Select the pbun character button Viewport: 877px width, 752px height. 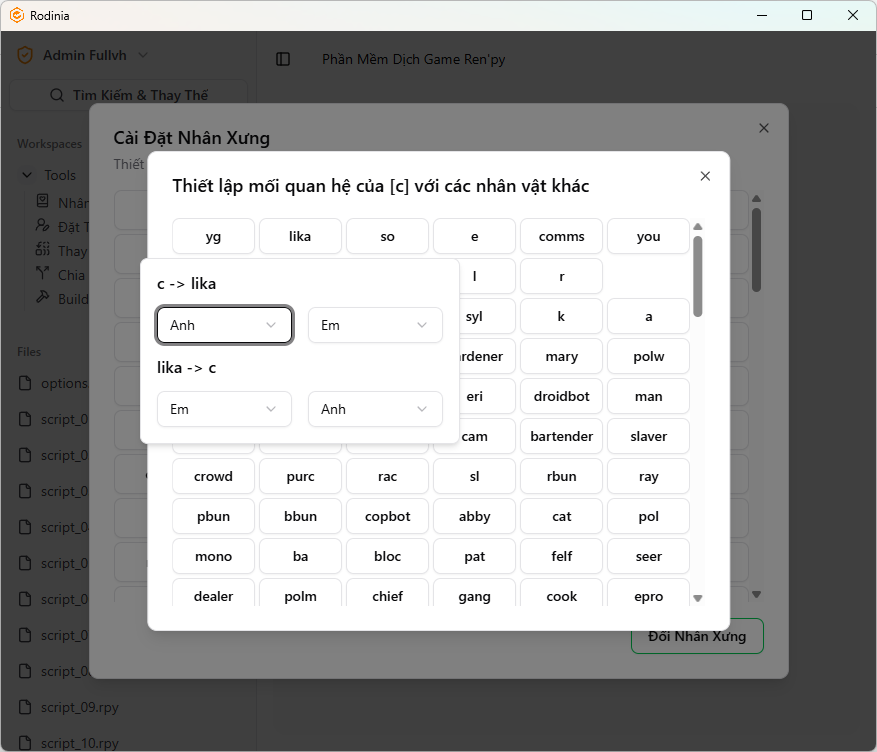[213, 516]
